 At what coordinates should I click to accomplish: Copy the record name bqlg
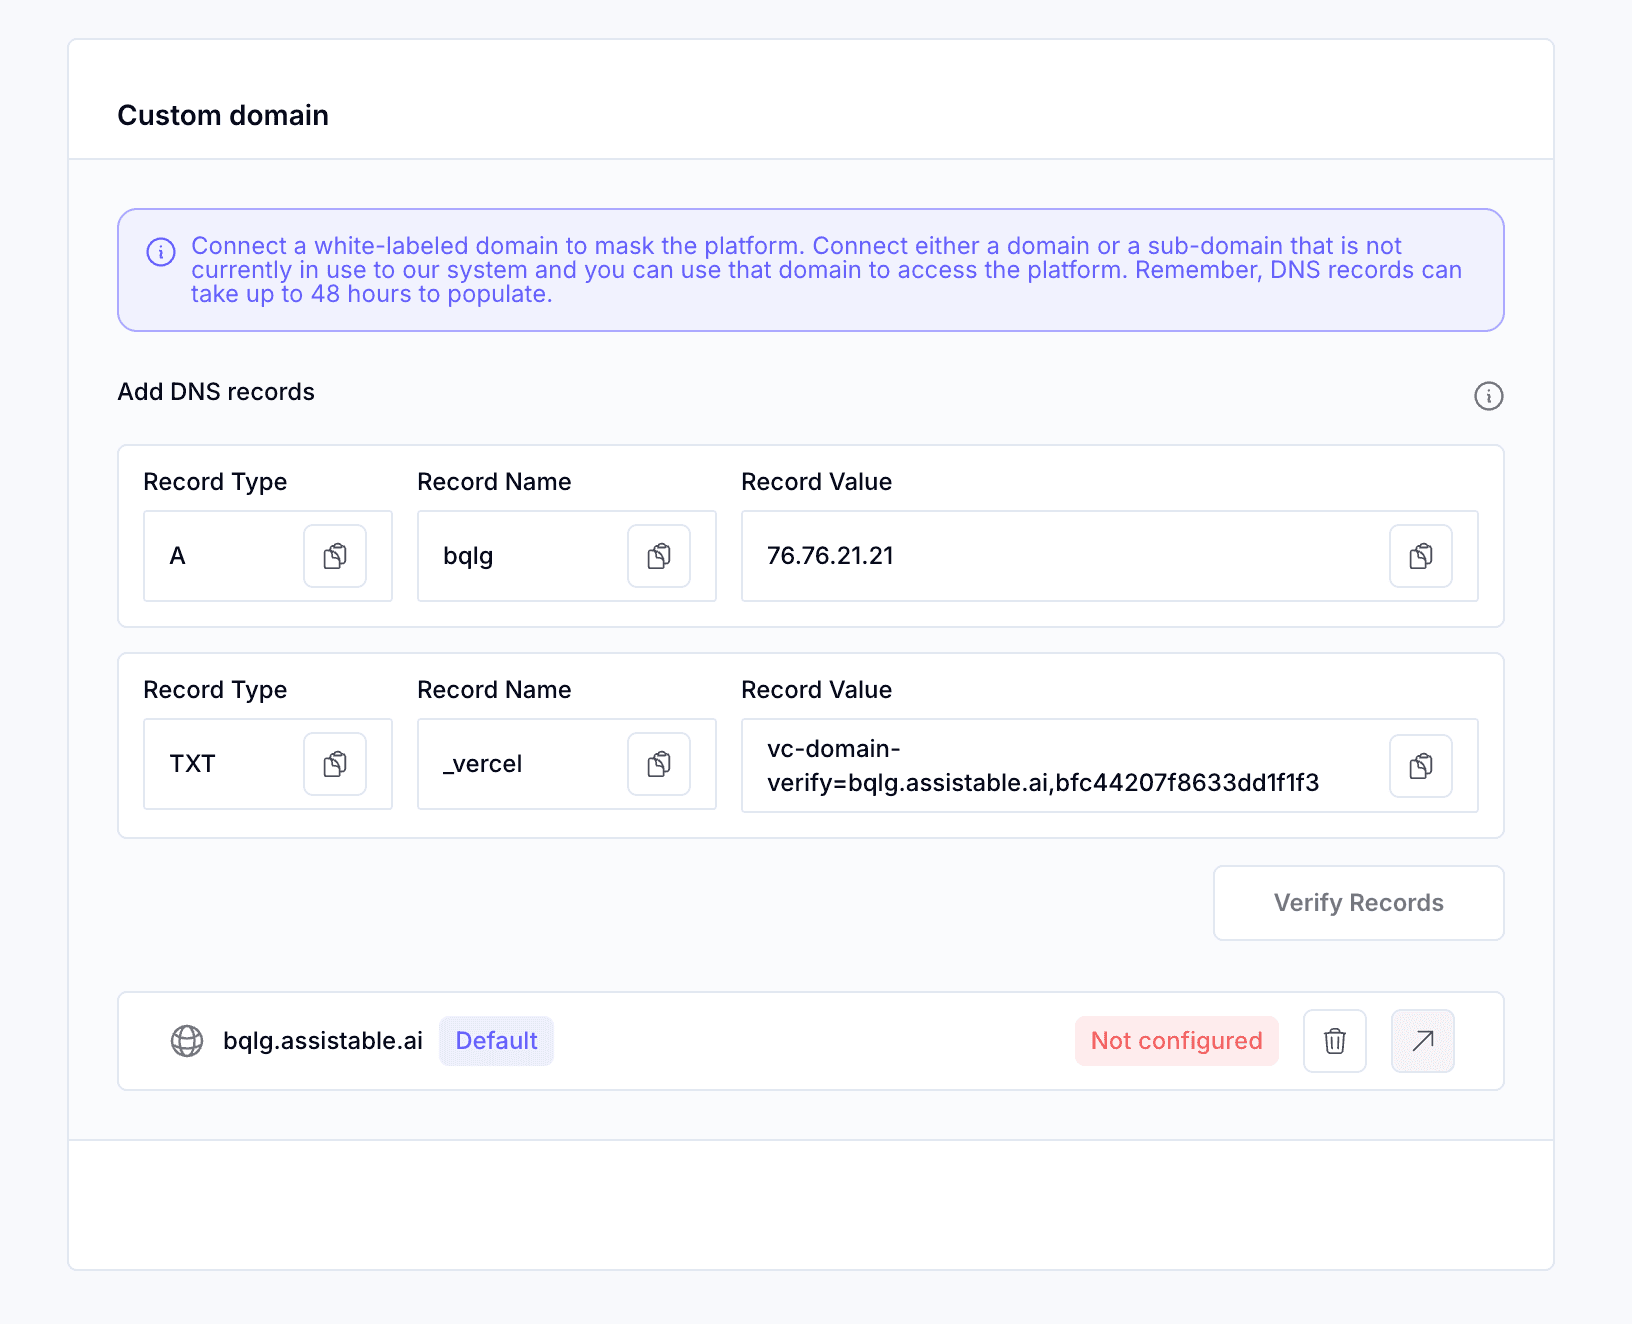(x=658, y=556)
